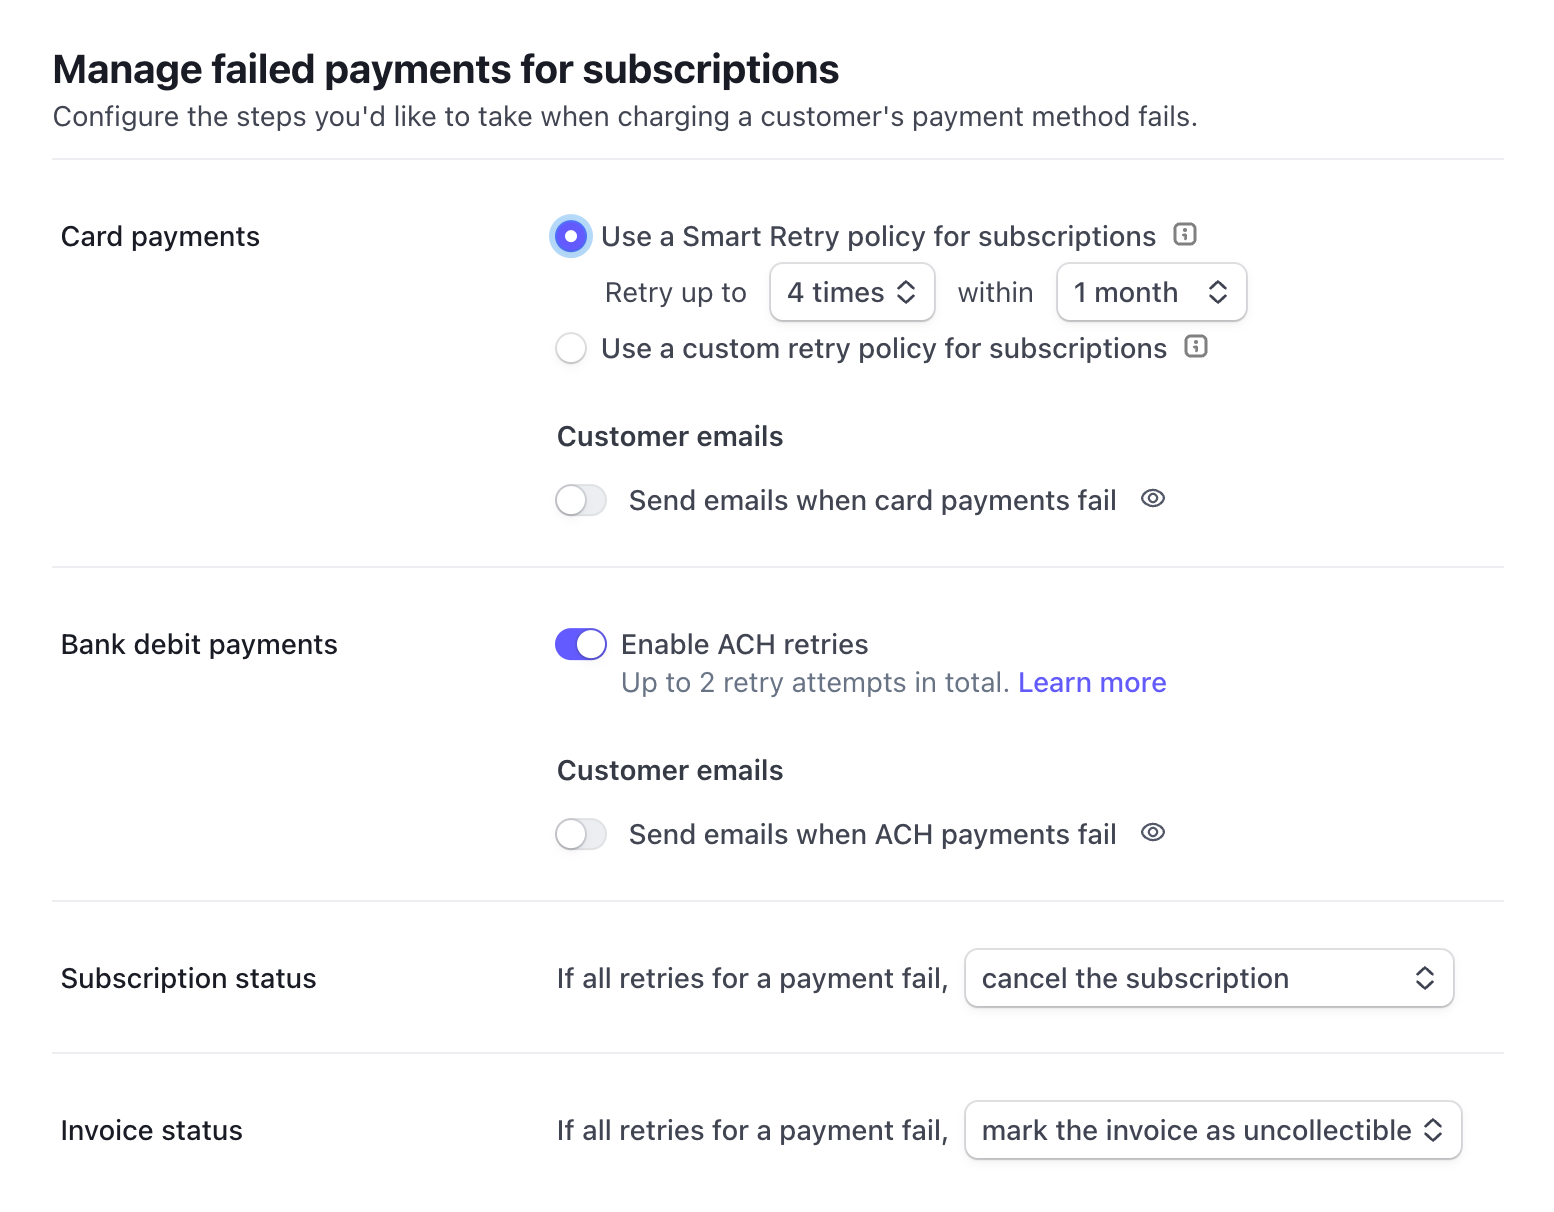Click the info icon beside Smart Retry policy
This screenshot has height=1212, width=1554.
tap(1185, 234)
